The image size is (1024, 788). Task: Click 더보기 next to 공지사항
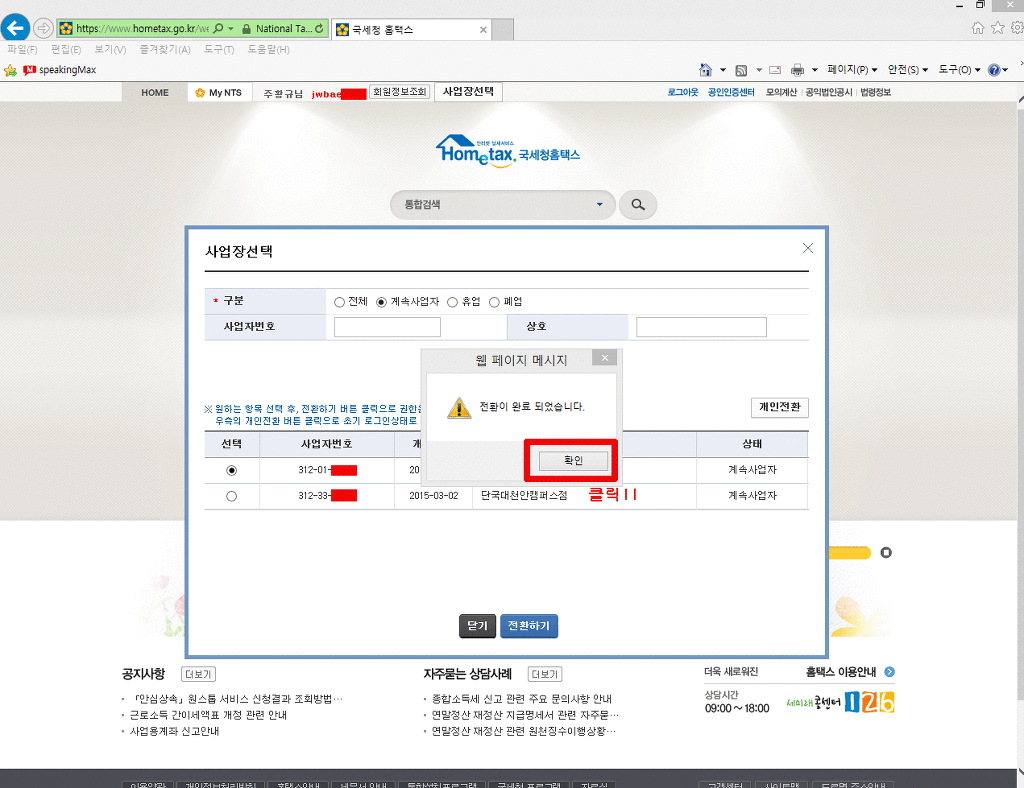(198, 674)
